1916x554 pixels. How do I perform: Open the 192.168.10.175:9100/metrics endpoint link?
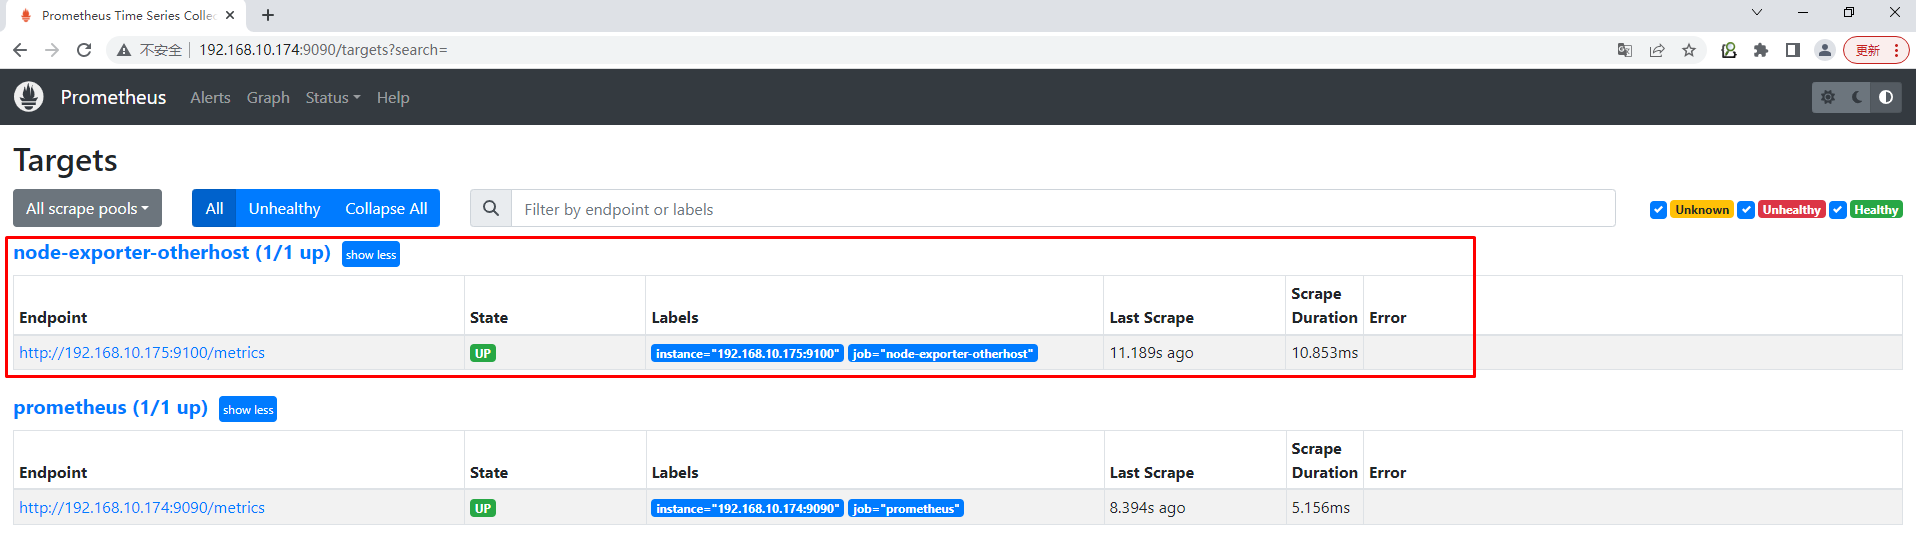[x=142, y=352]
